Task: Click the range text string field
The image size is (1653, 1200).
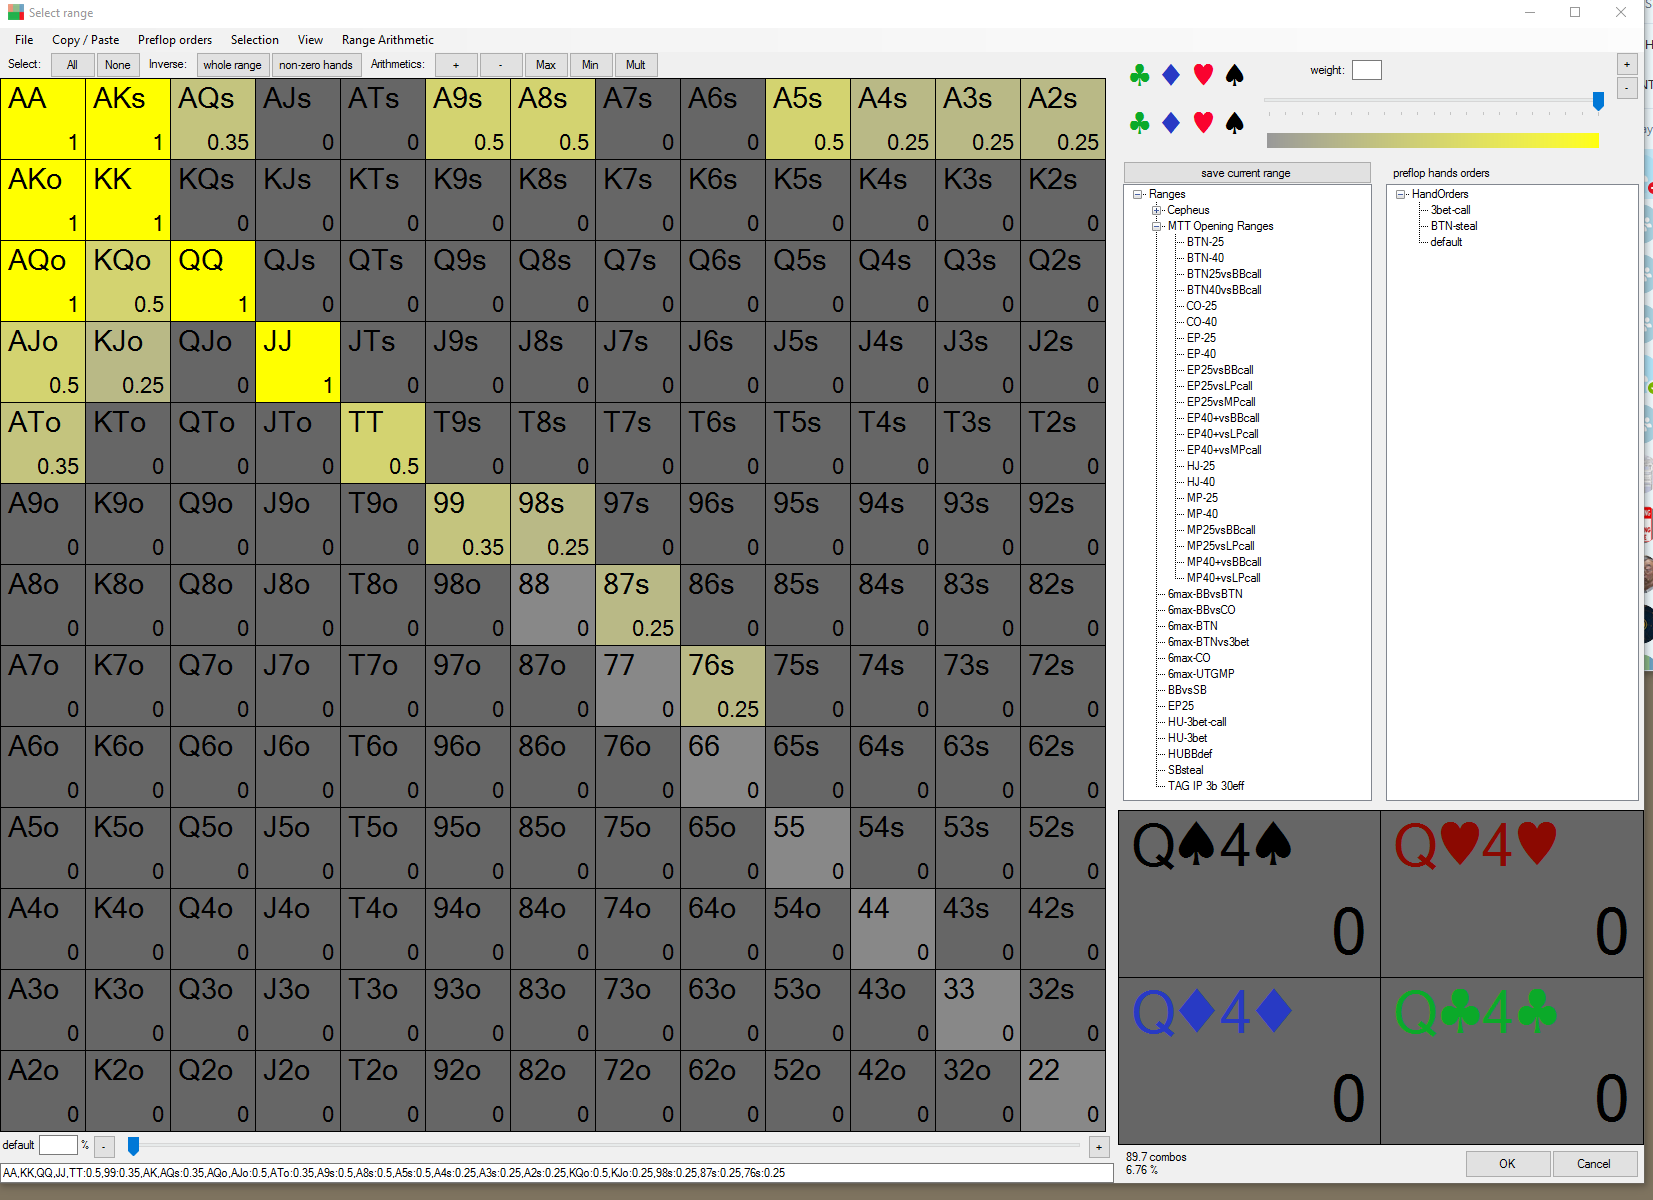Action: (x=557, y=1173)
